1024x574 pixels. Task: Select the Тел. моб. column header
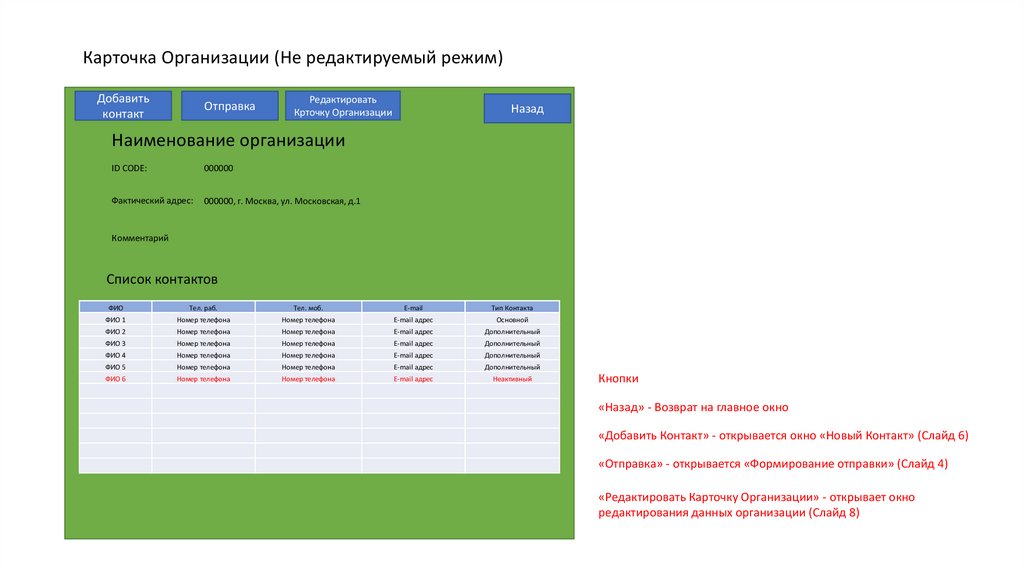pos(308,308)
